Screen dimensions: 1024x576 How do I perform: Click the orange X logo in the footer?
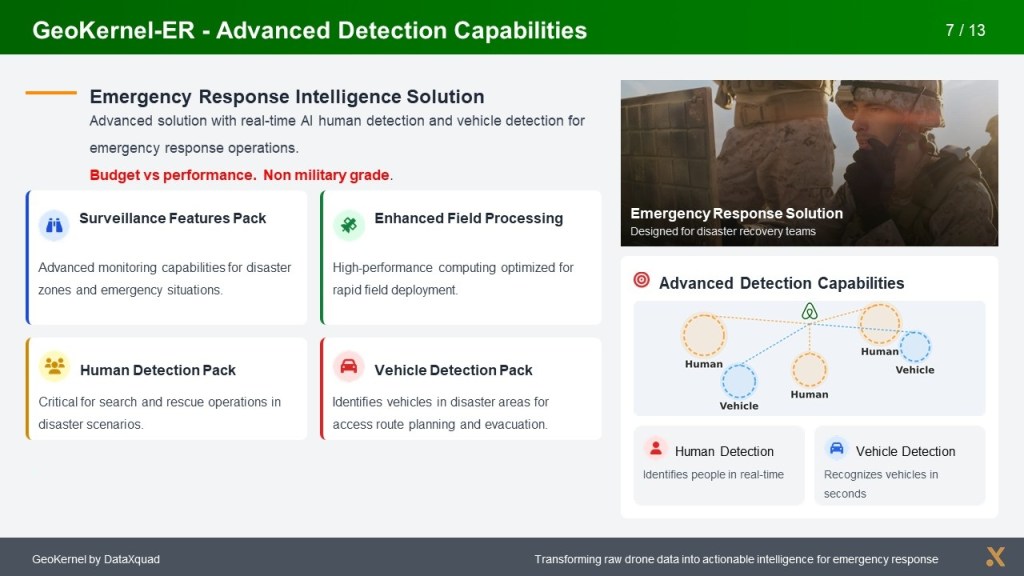[994, 557]
